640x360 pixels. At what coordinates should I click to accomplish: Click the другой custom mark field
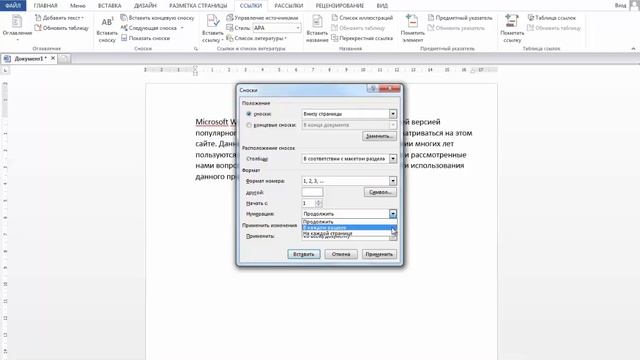[x=312, y=192]
